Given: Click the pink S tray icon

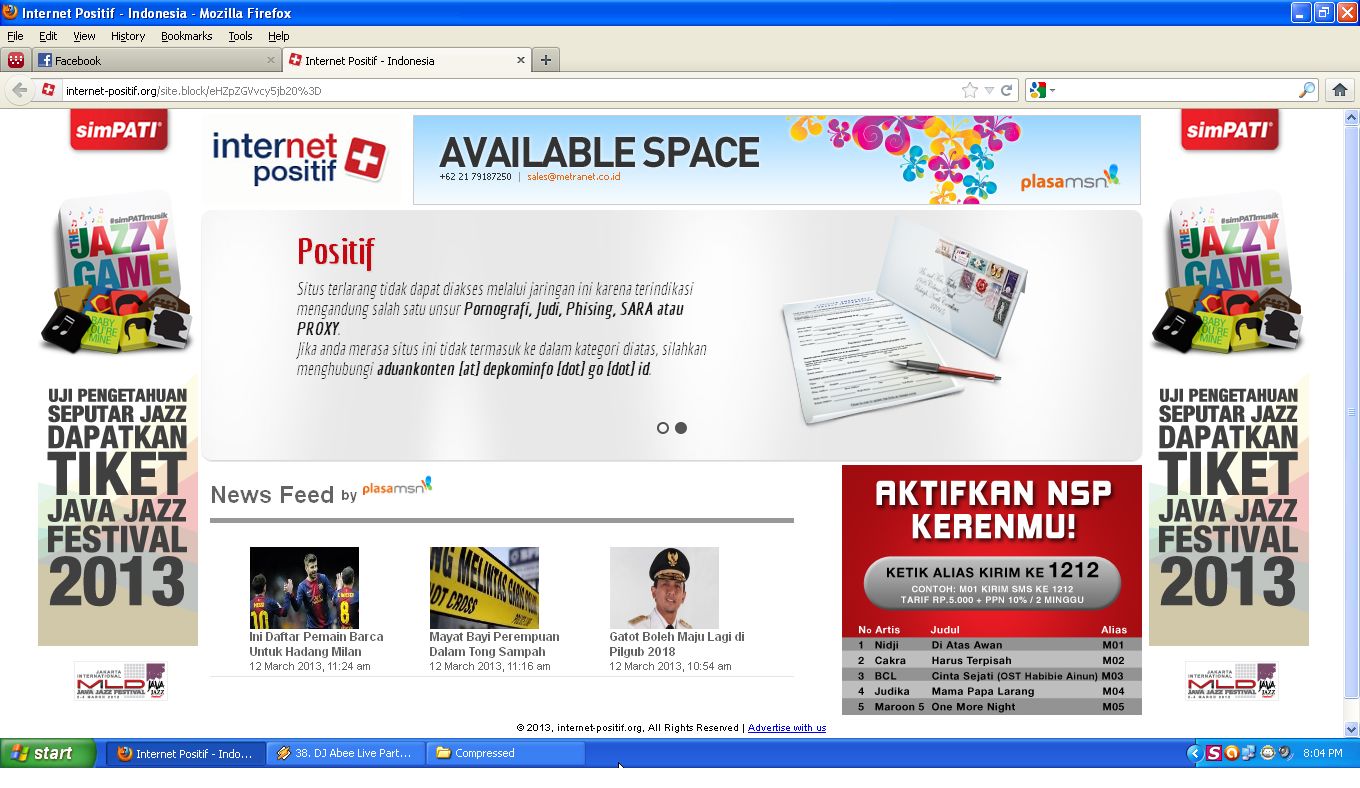Looking at the screenshot, I should tap(1213, 753).
